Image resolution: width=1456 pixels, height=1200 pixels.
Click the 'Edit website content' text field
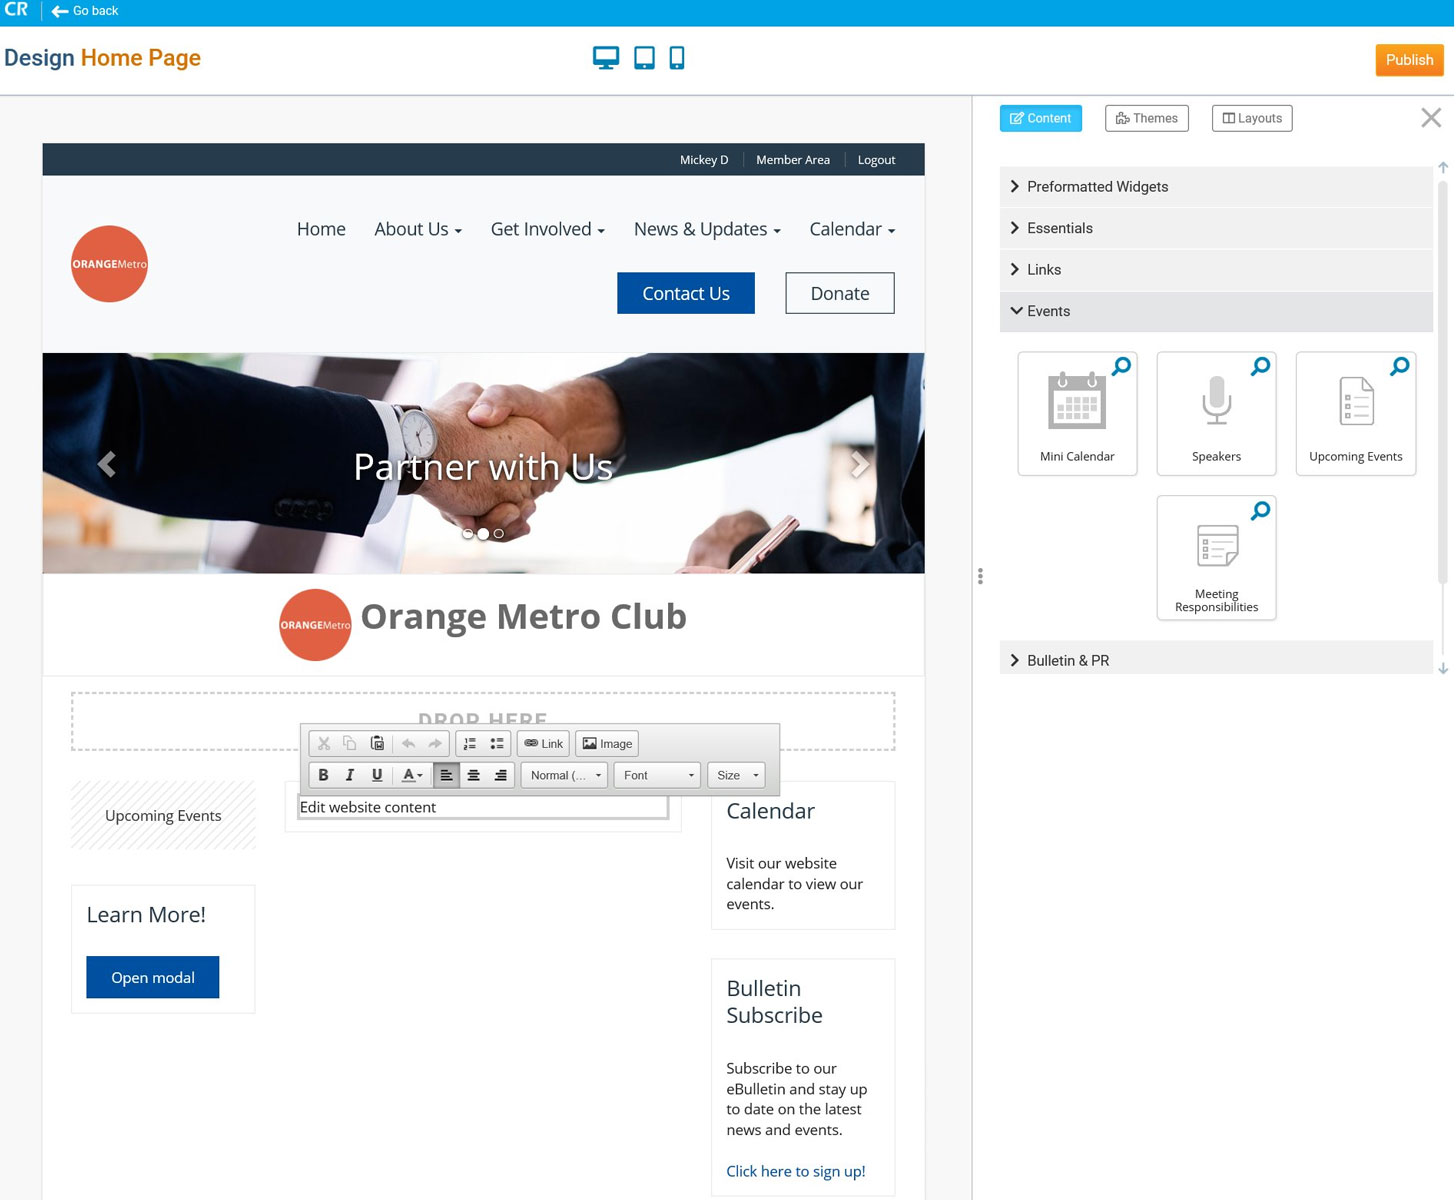tap(482, 807)
